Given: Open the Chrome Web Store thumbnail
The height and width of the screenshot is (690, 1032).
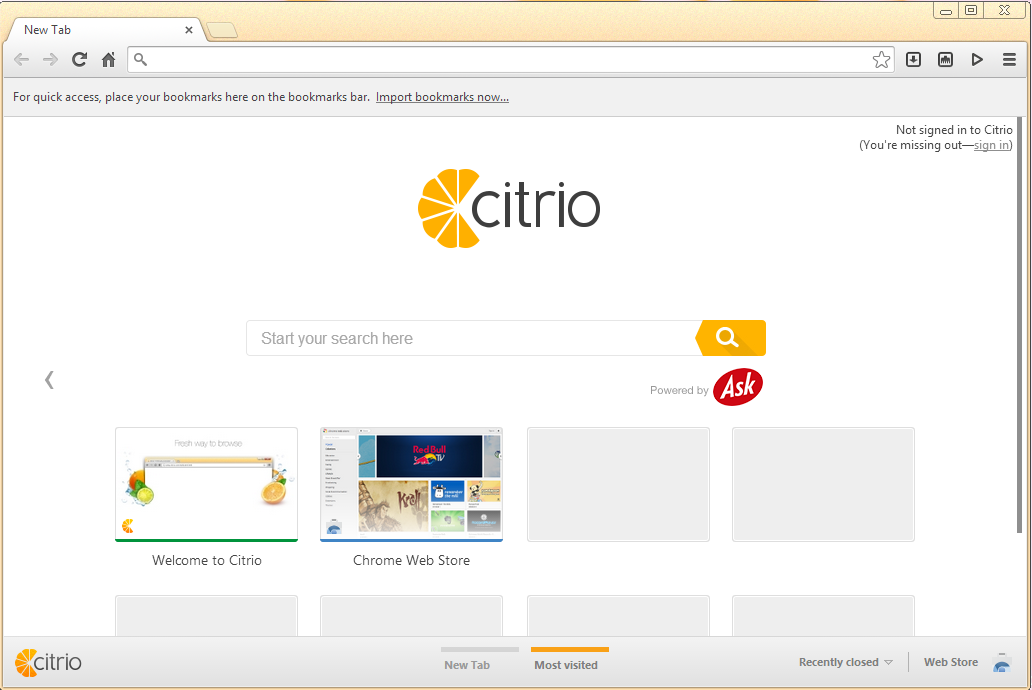Looking at the screenshot, I should point(411,485).
